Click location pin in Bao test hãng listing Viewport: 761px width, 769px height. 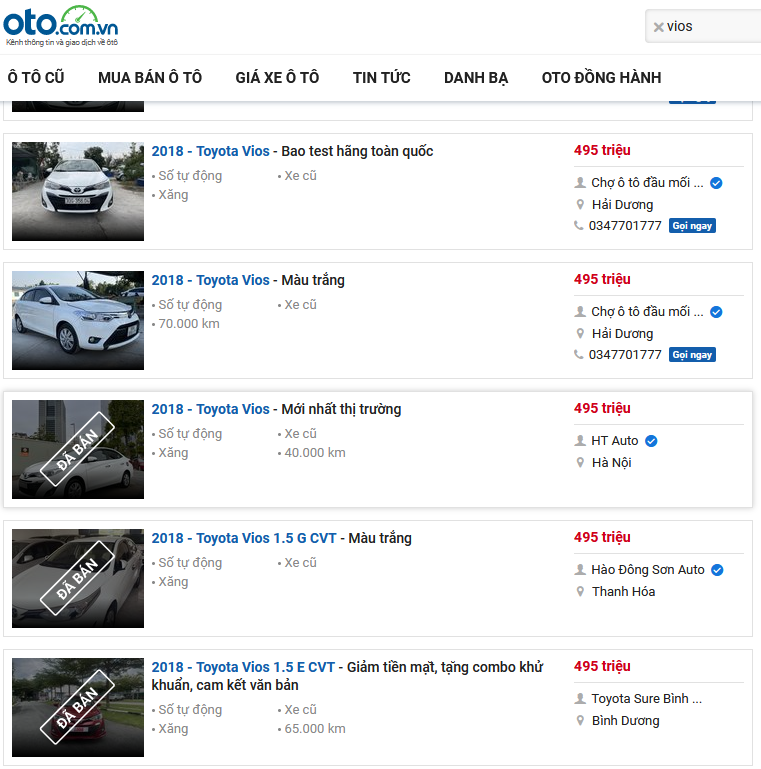tap(580, 205)
